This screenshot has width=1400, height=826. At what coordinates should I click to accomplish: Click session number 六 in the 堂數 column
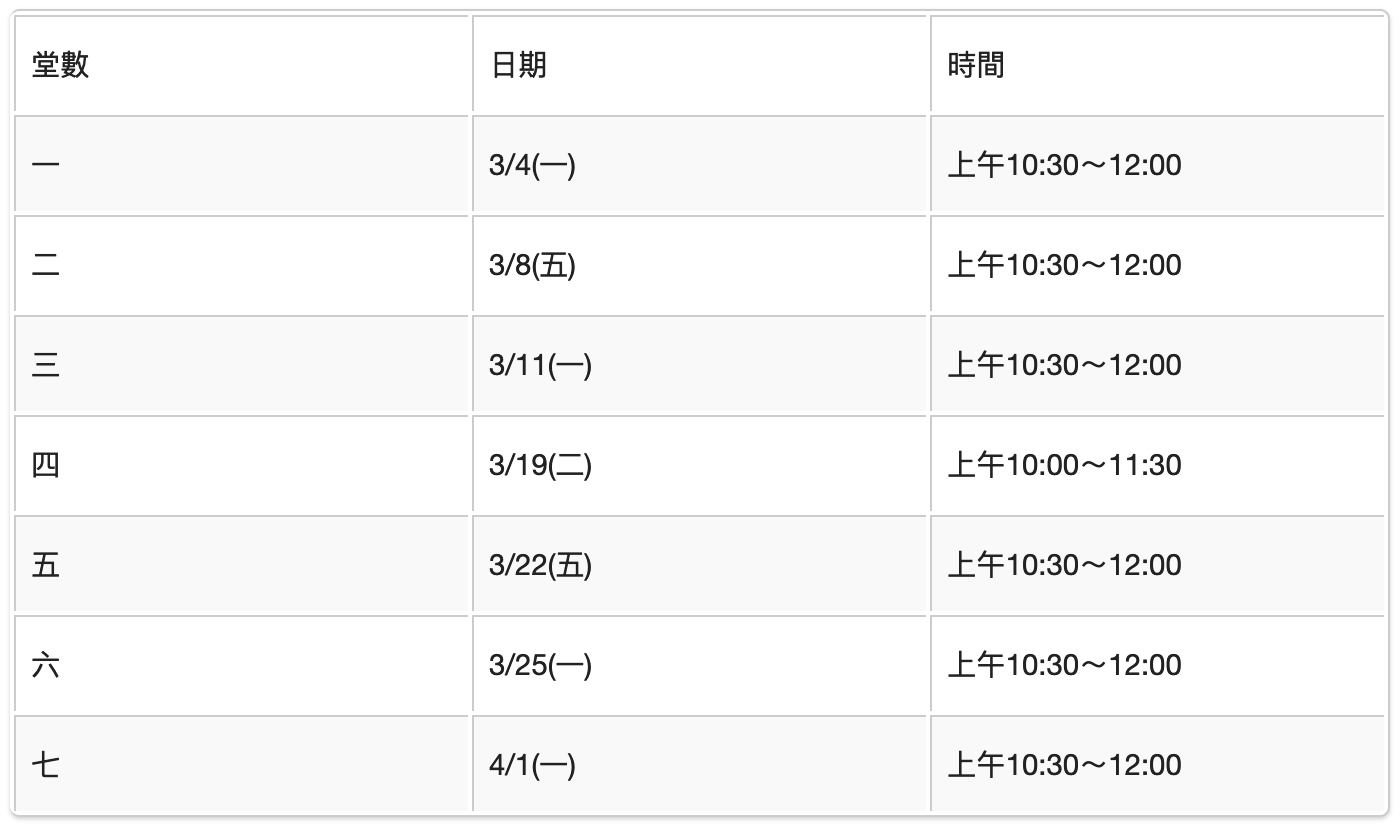[46, 665]
